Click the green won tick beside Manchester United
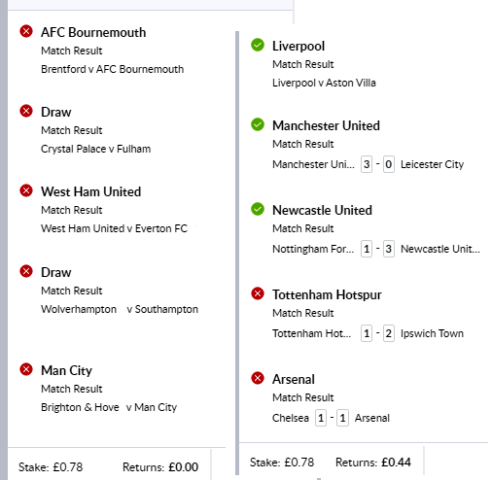 coord(257,124)
